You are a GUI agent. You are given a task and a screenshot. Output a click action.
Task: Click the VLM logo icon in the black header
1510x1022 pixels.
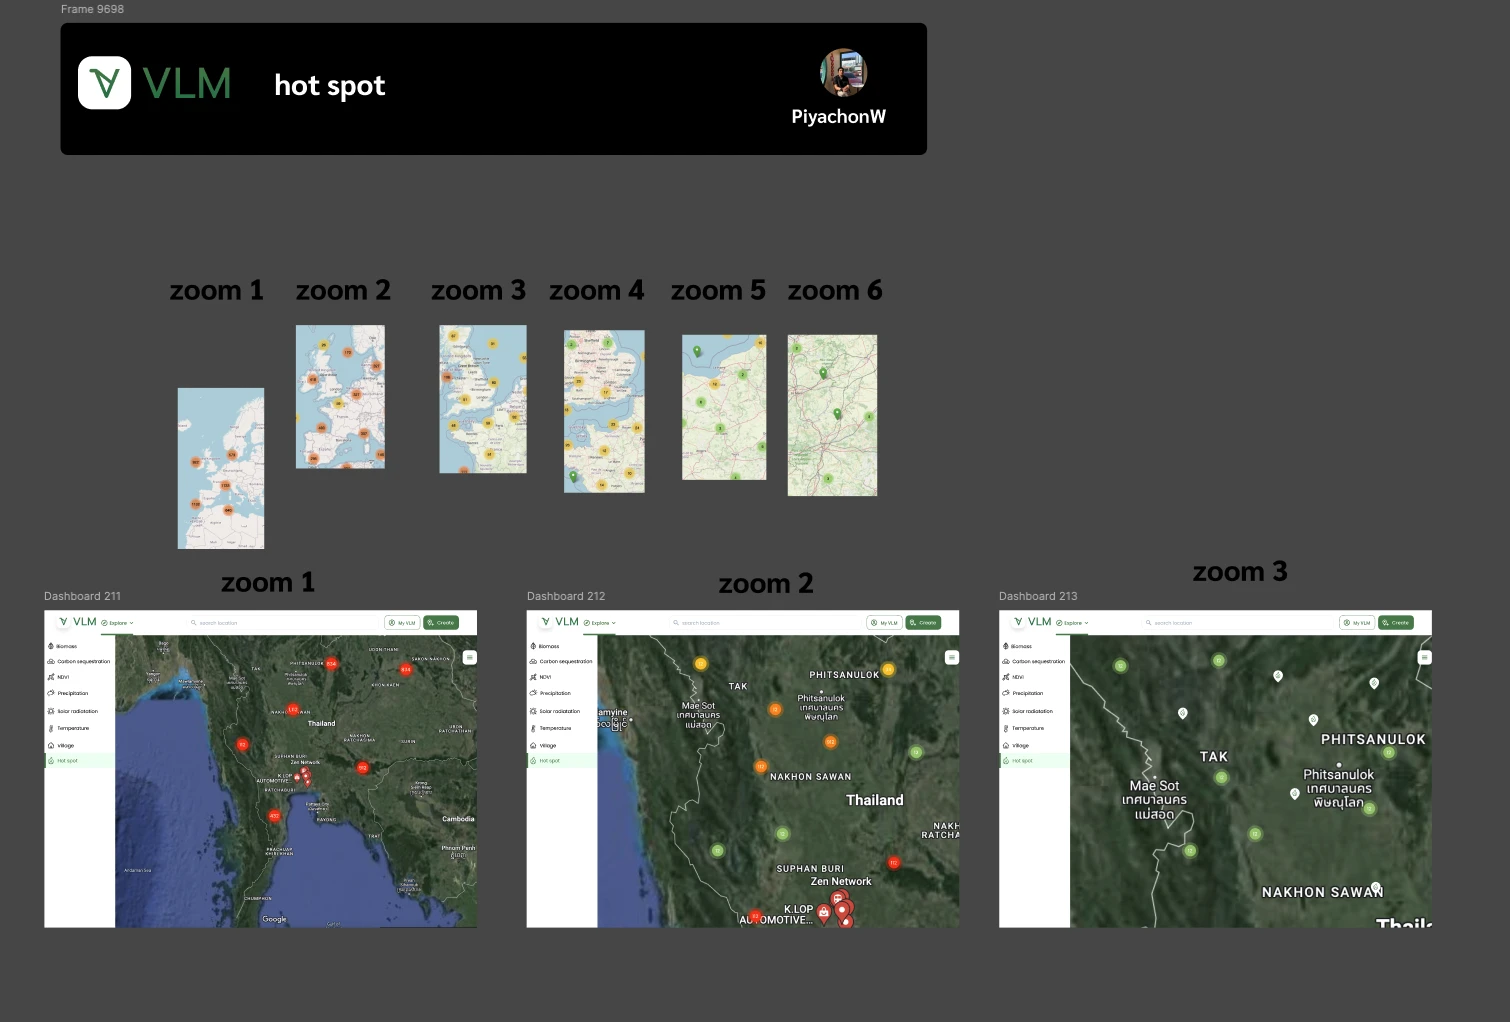pos(104,83)
